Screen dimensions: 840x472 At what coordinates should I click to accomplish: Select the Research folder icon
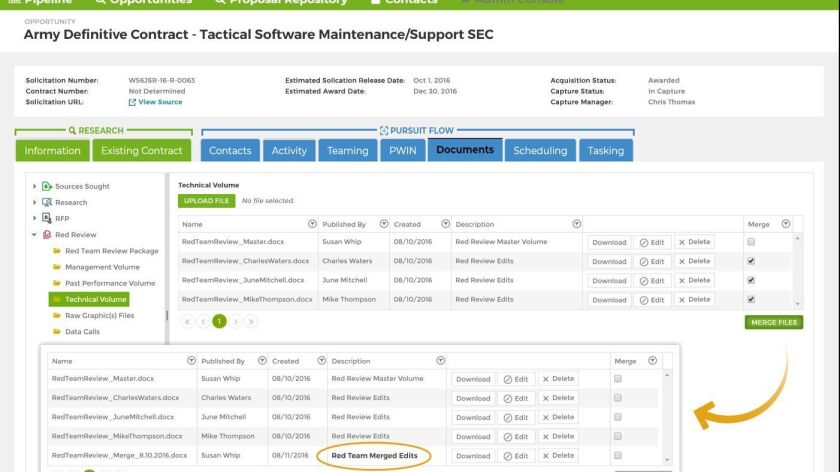point(47,203)
